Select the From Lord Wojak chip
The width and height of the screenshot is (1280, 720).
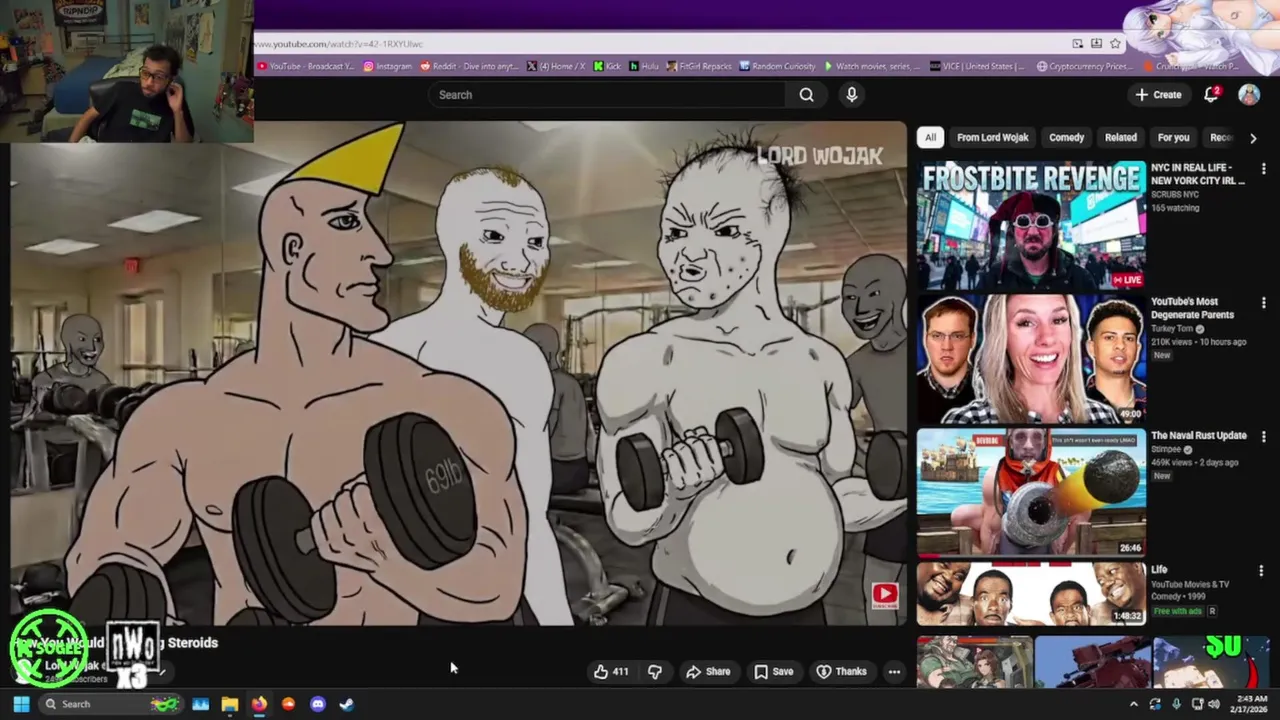pyautogui.click(x=992, y=138)
